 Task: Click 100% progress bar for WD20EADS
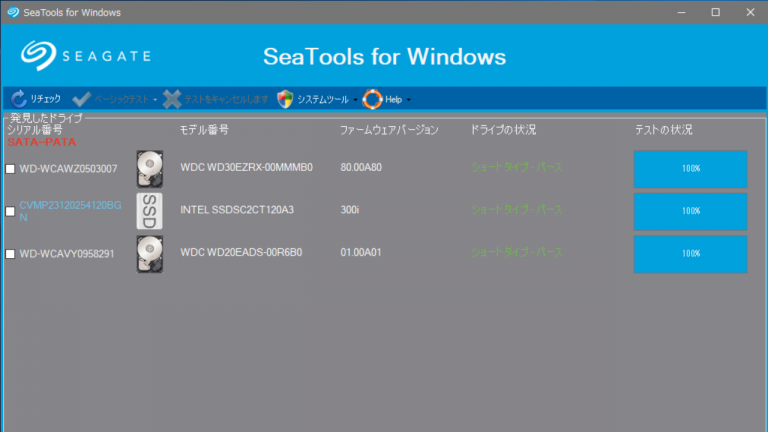click(691, 254)
